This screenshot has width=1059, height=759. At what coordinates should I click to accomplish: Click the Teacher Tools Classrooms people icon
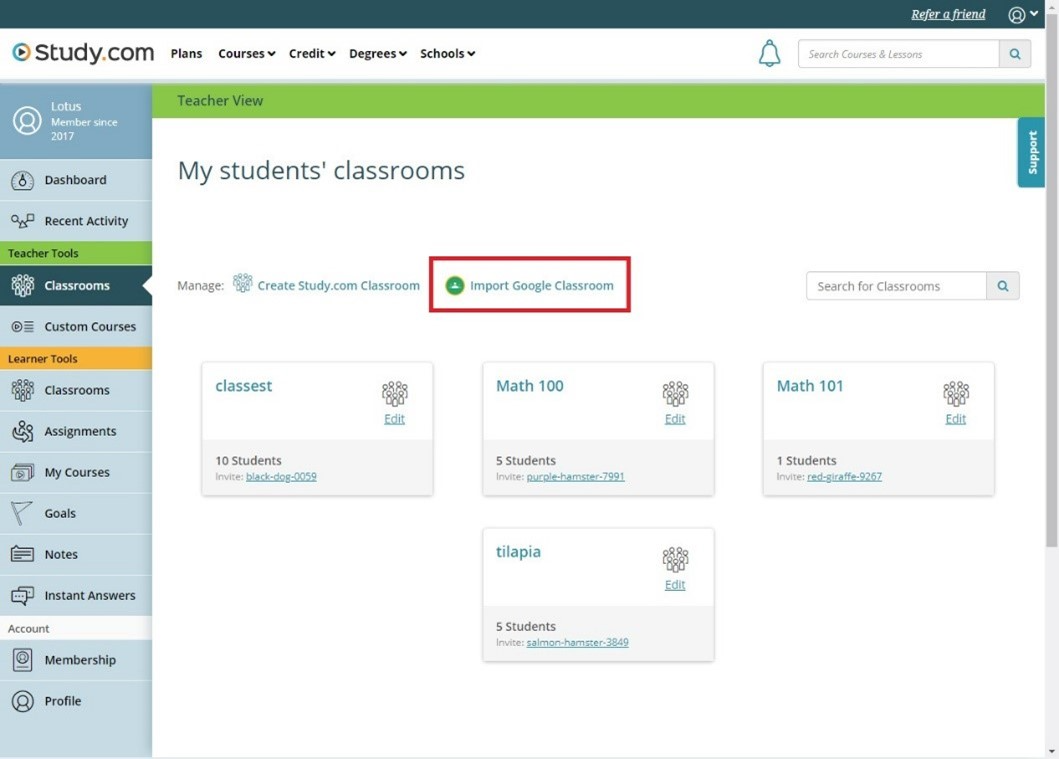tap(22, 286)
